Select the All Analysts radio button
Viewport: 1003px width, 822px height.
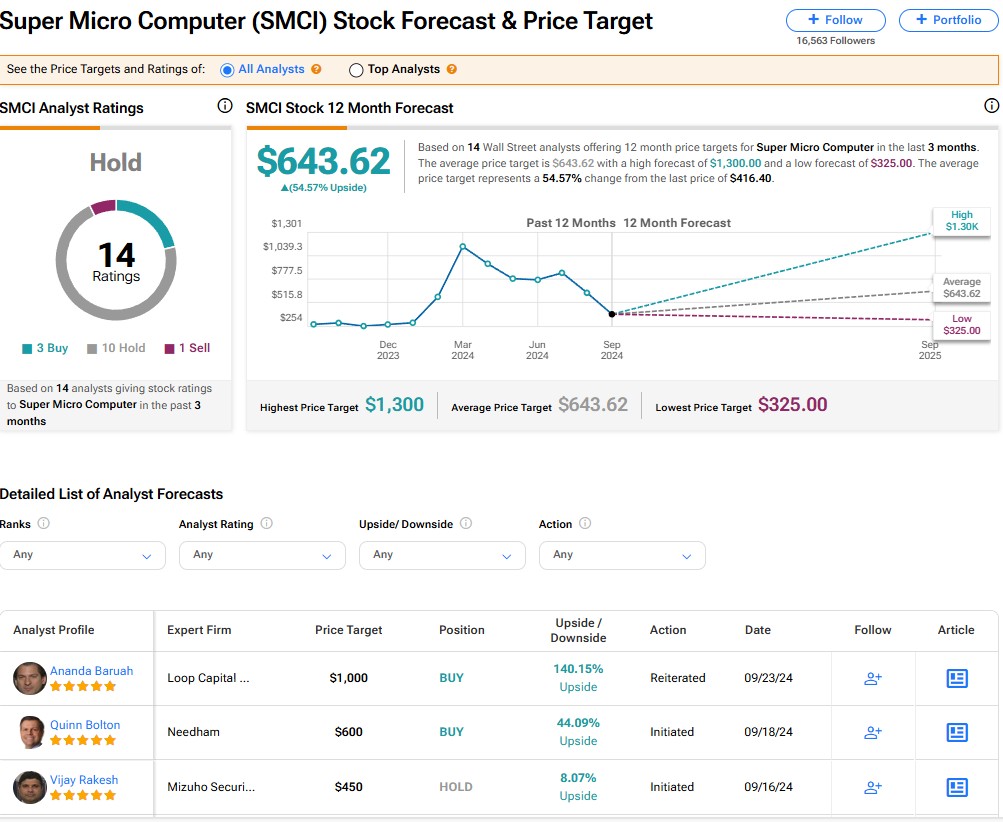[228, 70]
